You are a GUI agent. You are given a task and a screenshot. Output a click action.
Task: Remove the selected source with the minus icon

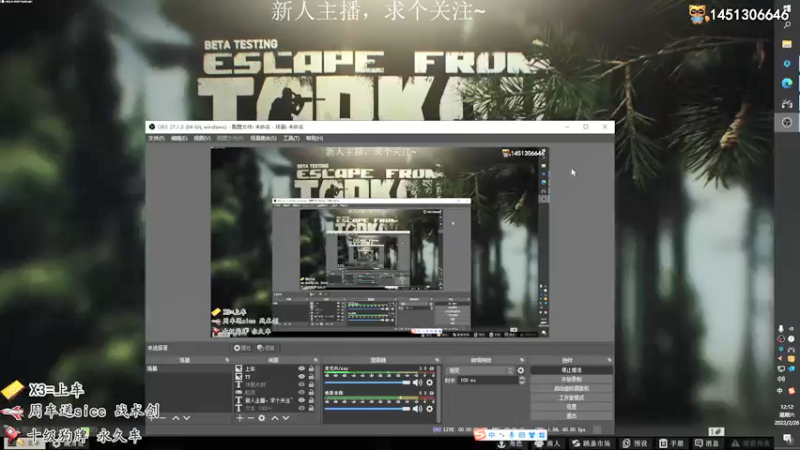(x=251, y=418)
